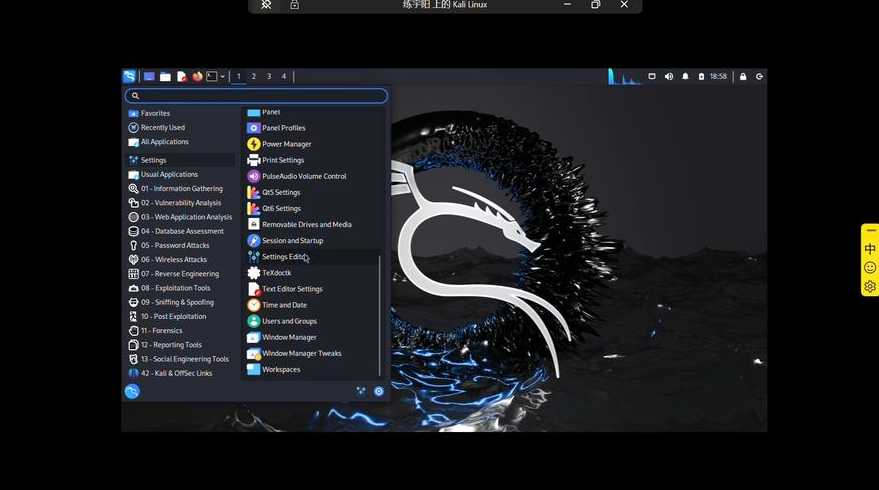The height and width of the screenshot is (490, 879).
Task: Open the volume control tray icon
Action: (x=669, y=76)
